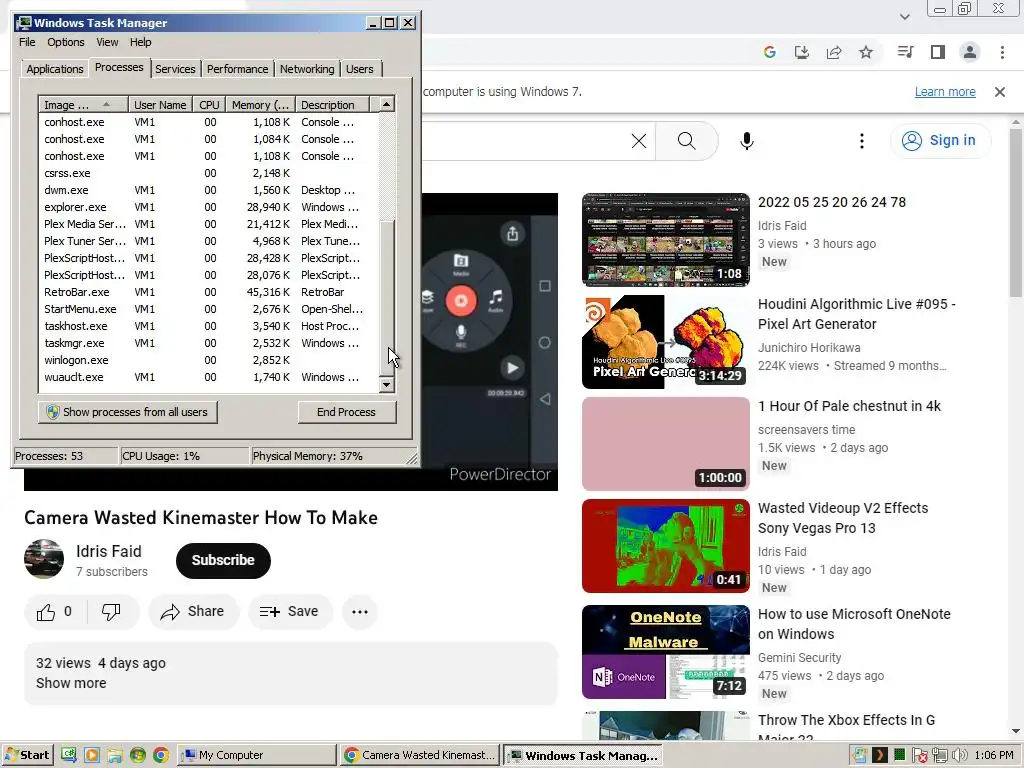Open the Idris Faid channel avatar
The width and height of the screenshot is (1024, 768).
click(x=44, y=559)
